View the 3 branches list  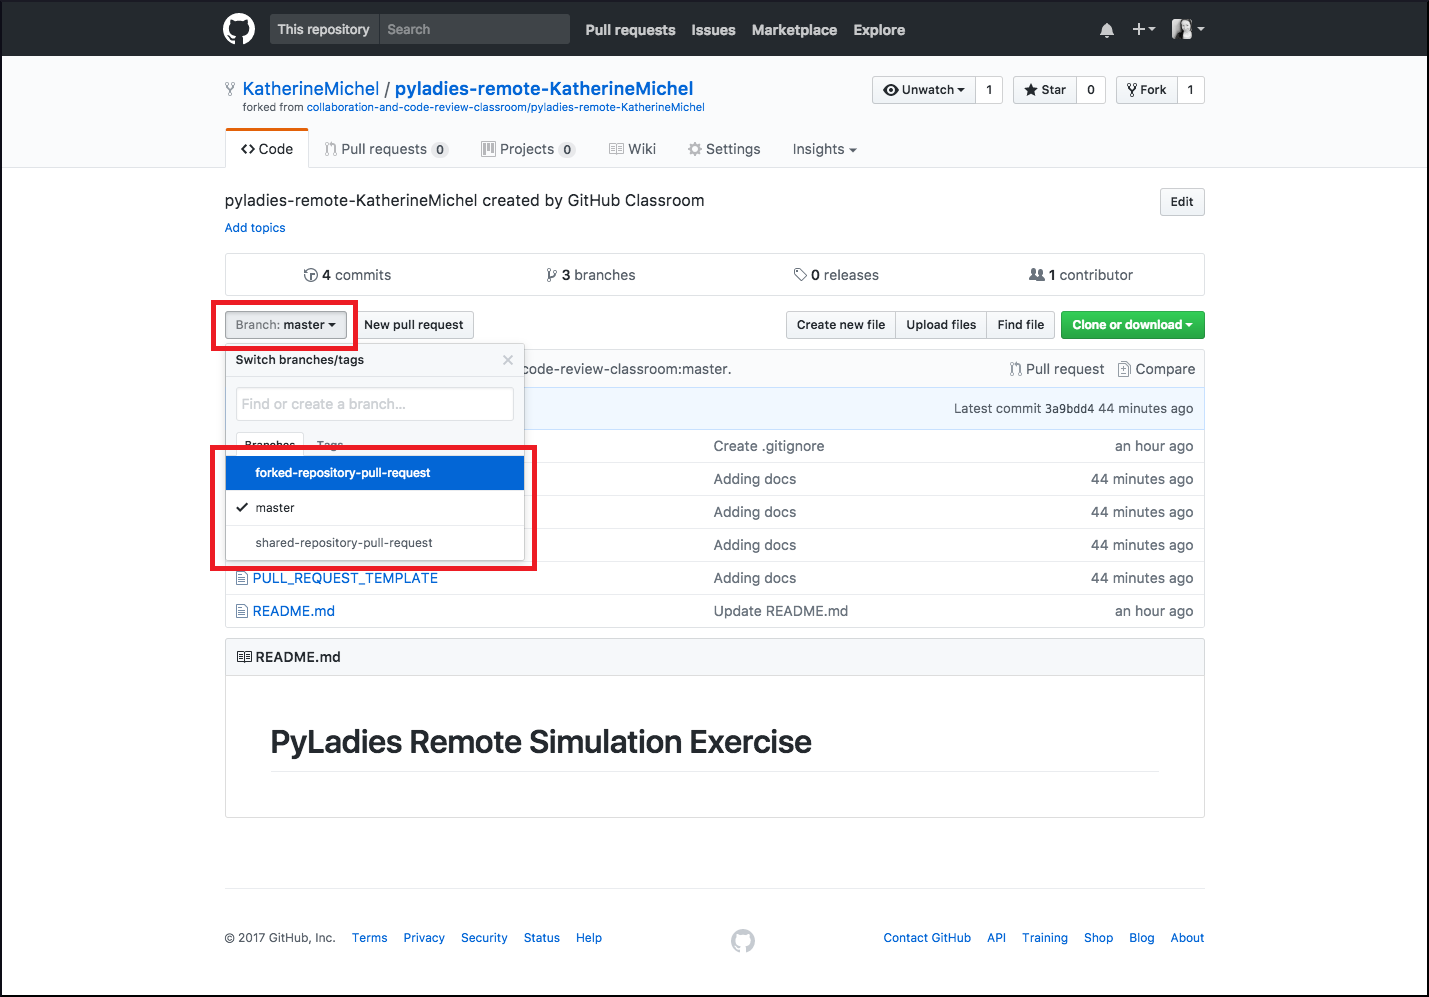(591, 275)
